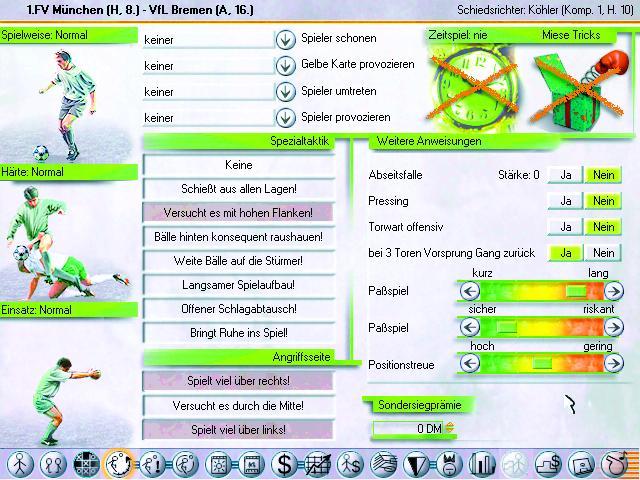Click right arrow of Positionstreue slider
This screenshot has width=640, height=480.
(613, 363)
